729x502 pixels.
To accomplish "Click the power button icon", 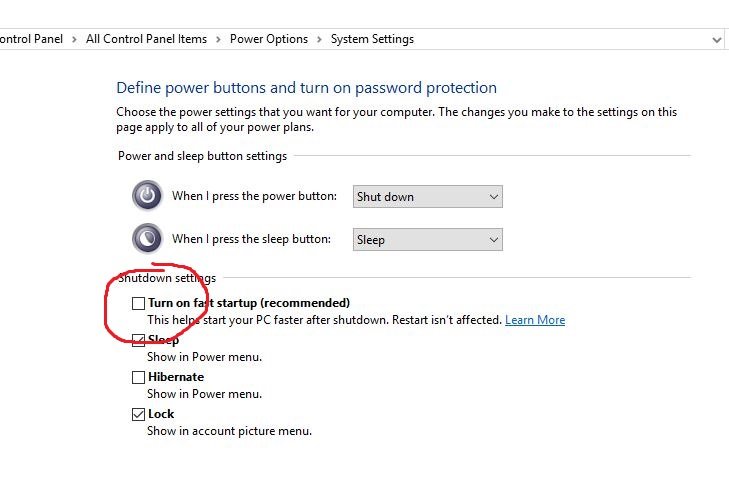I will point(147,196).
